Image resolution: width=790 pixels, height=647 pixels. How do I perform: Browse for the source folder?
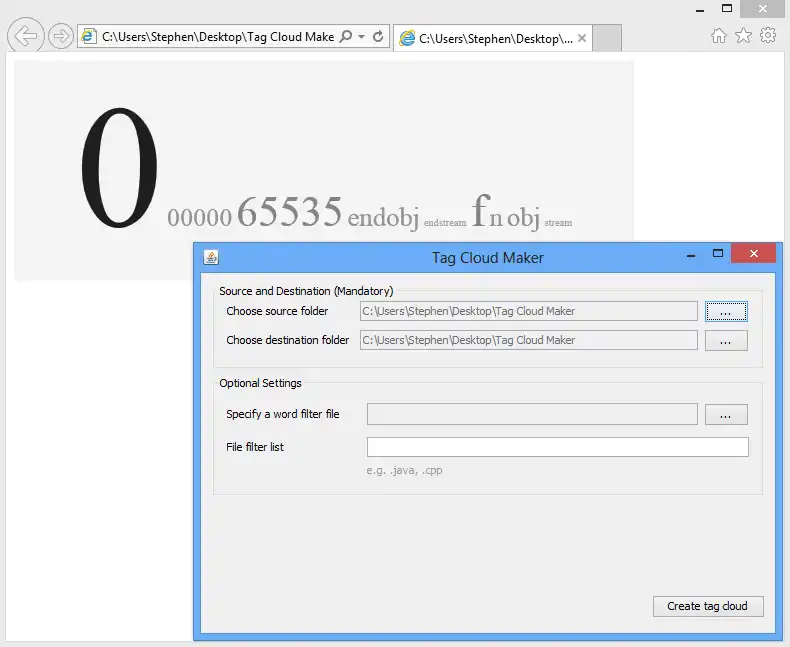[726, 311]
